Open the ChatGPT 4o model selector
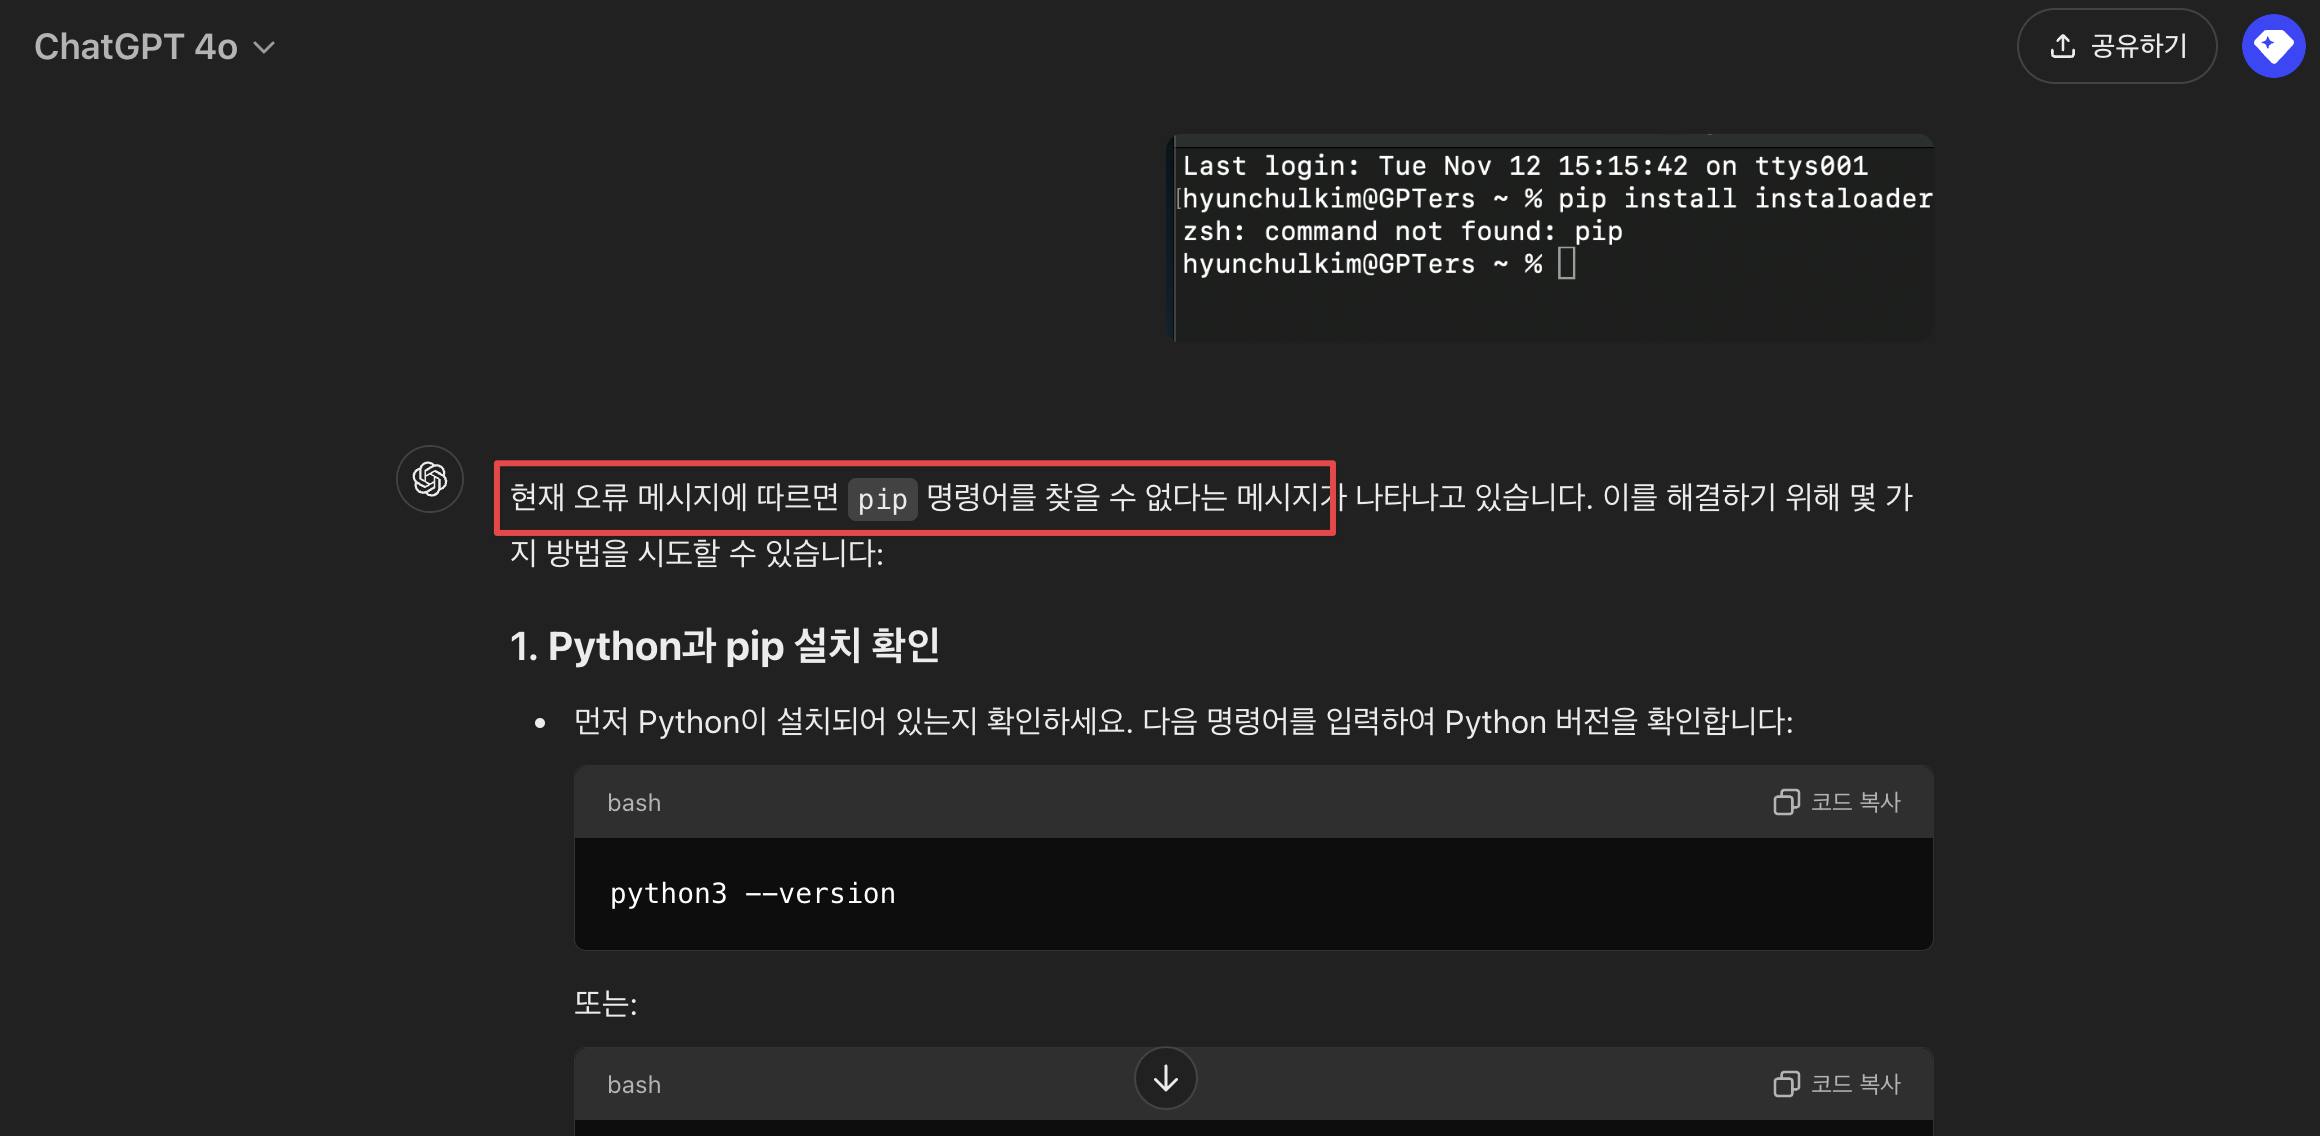The width and height of the screenshot is (2320, 1136). 136,47
